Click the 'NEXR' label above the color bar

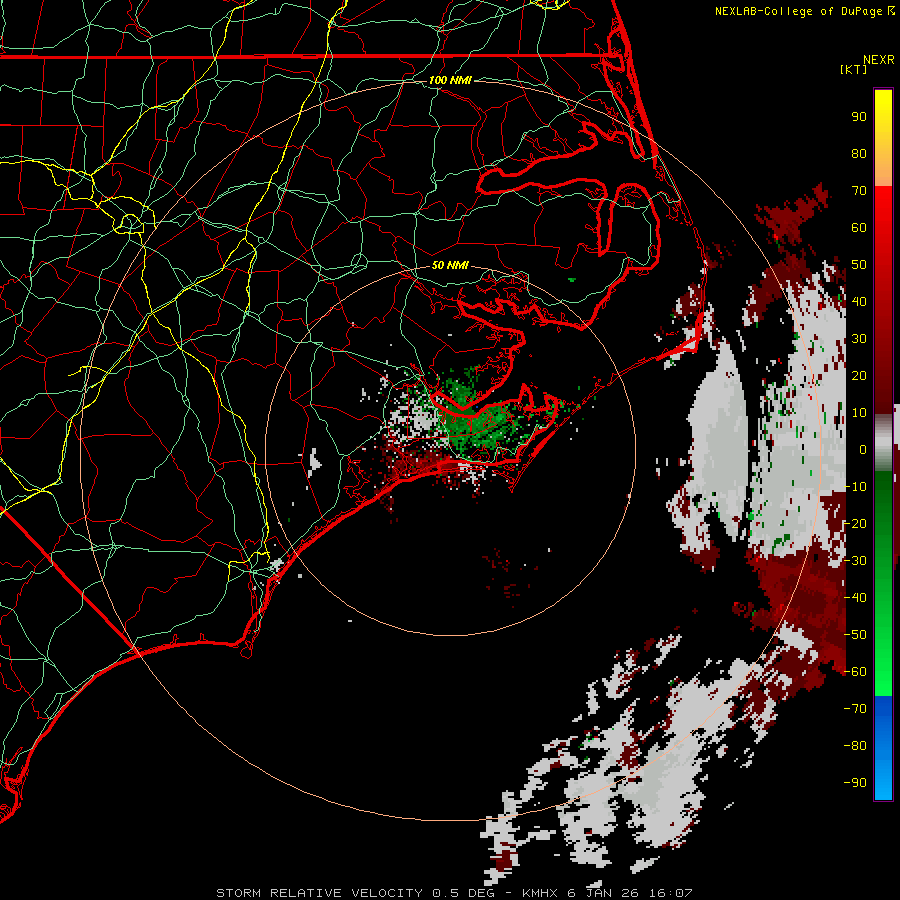click(x=879, y=60)
